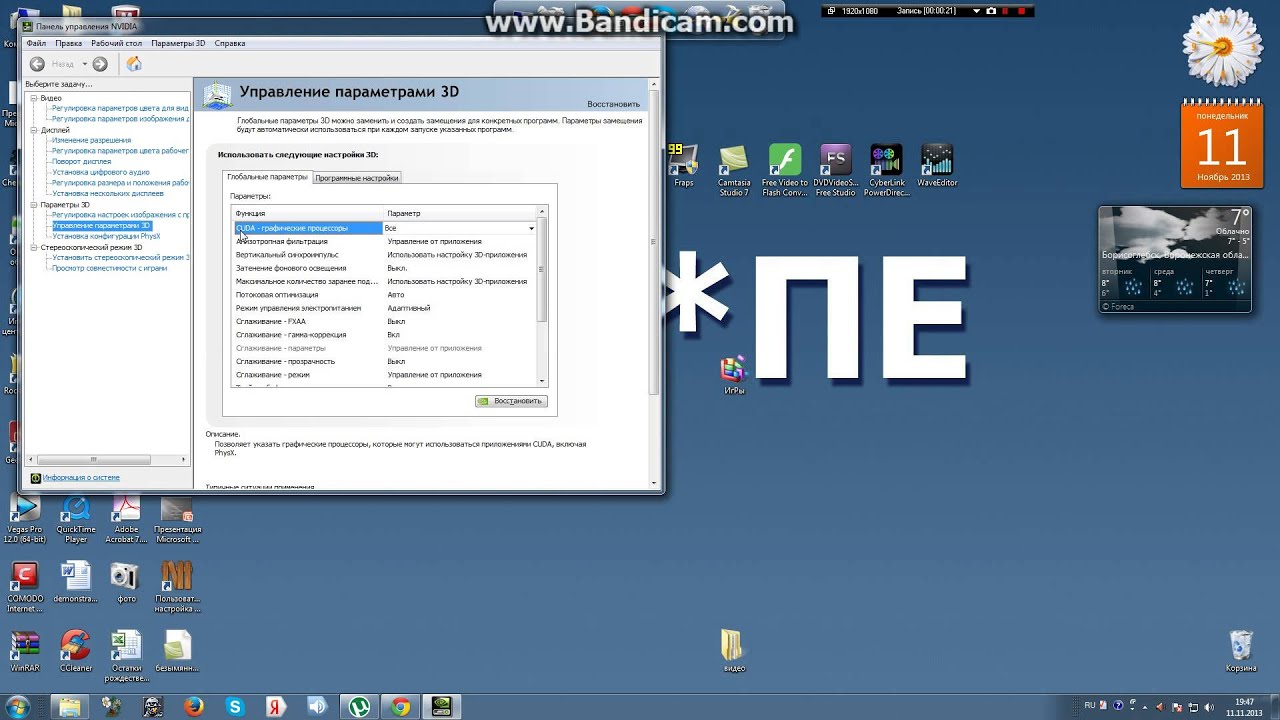The image size is (1280, 720).
Task: Select the Сглаживание - FXAA row
Action: click(x=385, y=322)
